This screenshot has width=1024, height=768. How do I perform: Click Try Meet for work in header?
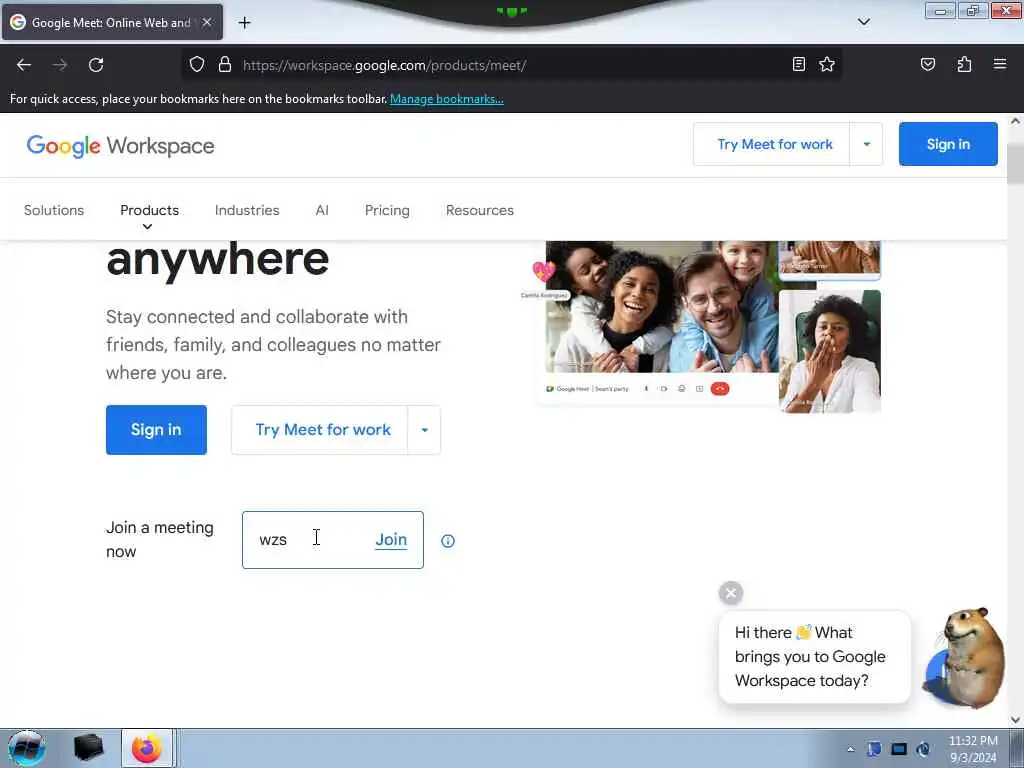click(x=775, y=144)
